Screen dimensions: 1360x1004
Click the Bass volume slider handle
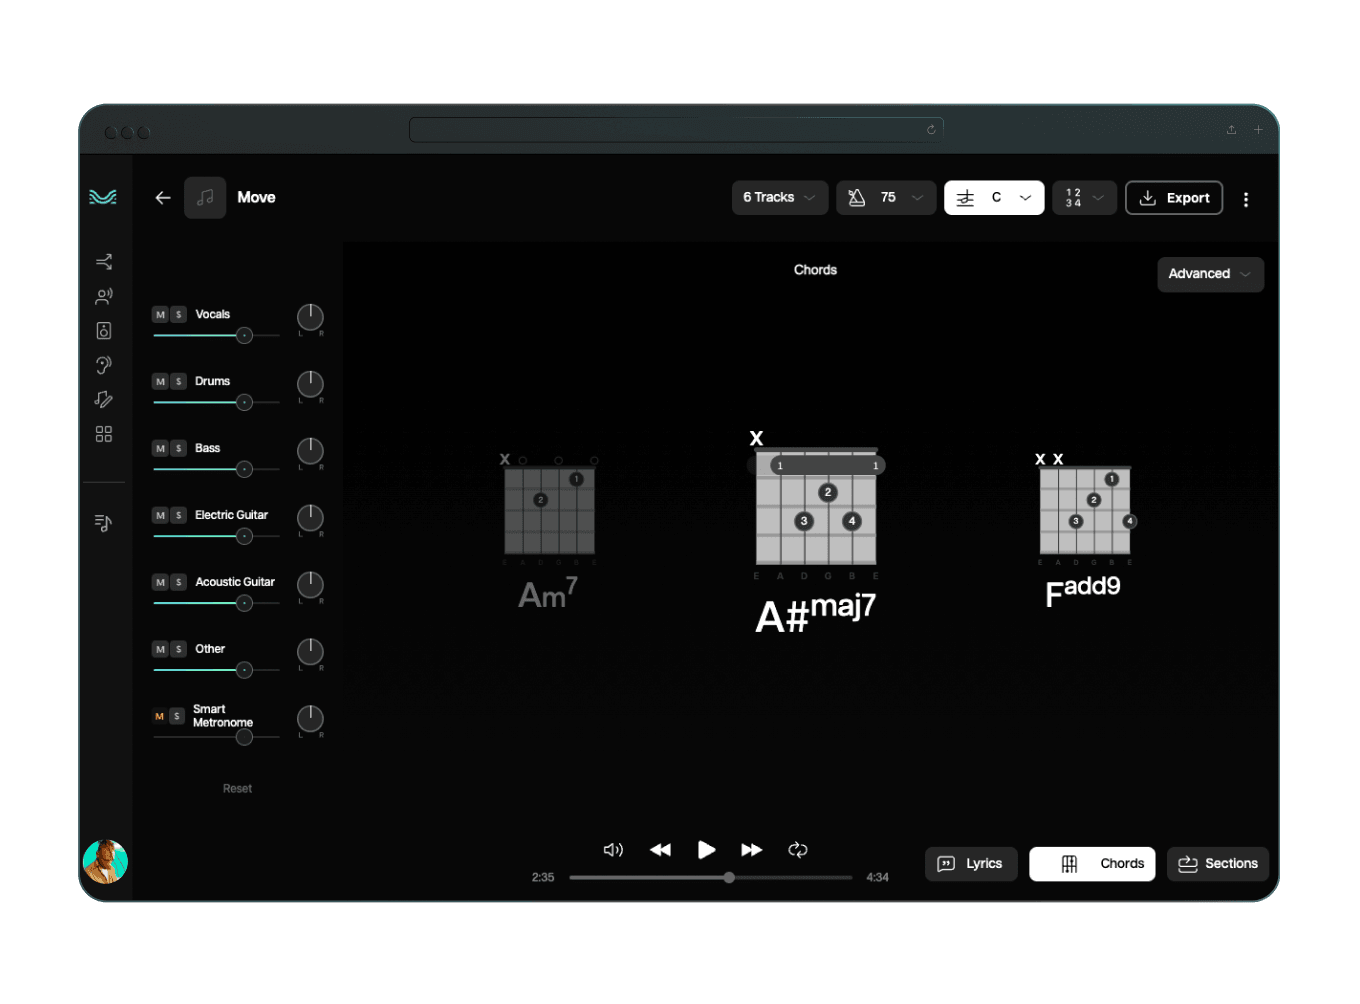(244, 470)
